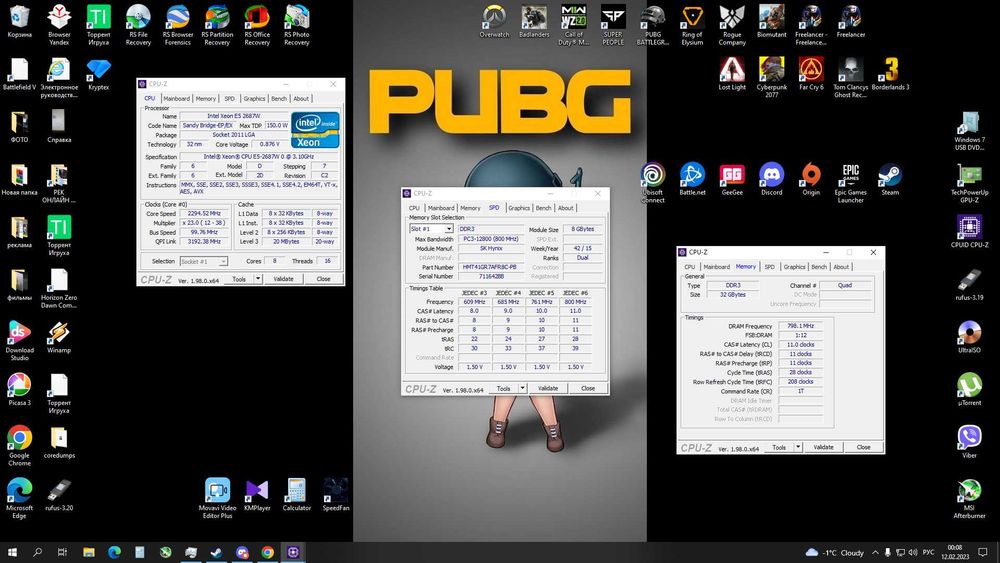1000x563 pixels.
Task: Open SpeedFan desktop shortcut
Action: [x=335, y=495]
